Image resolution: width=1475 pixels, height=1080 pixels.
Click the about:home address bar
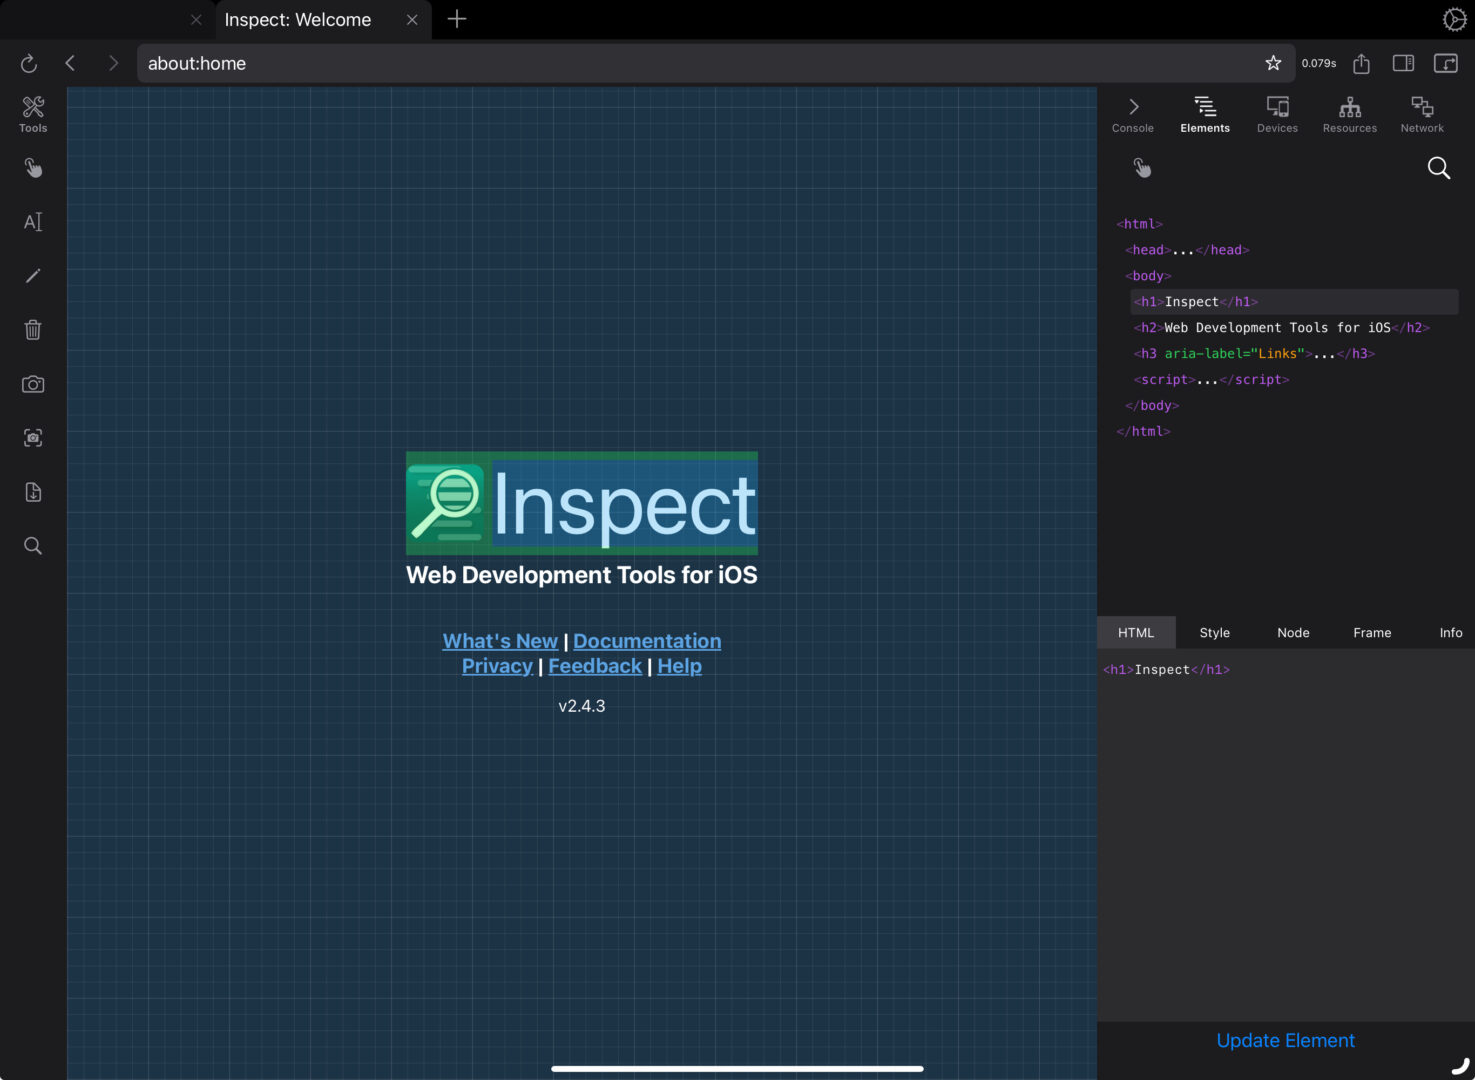pyautogui.click(x=716, y=63)
